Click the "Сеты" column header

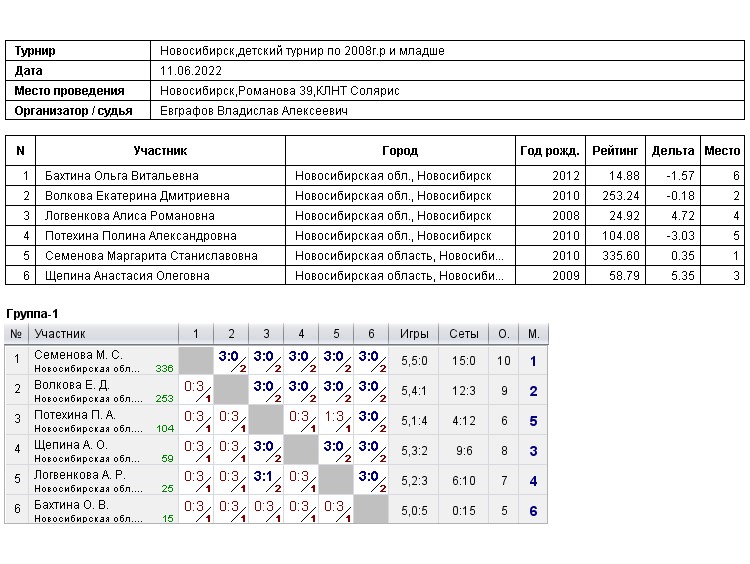(464, 334)
